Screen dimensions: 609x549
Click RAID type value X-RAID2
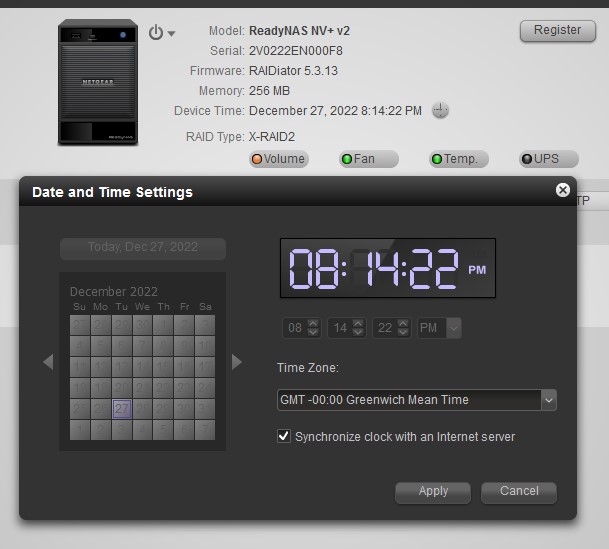point(272,137)
